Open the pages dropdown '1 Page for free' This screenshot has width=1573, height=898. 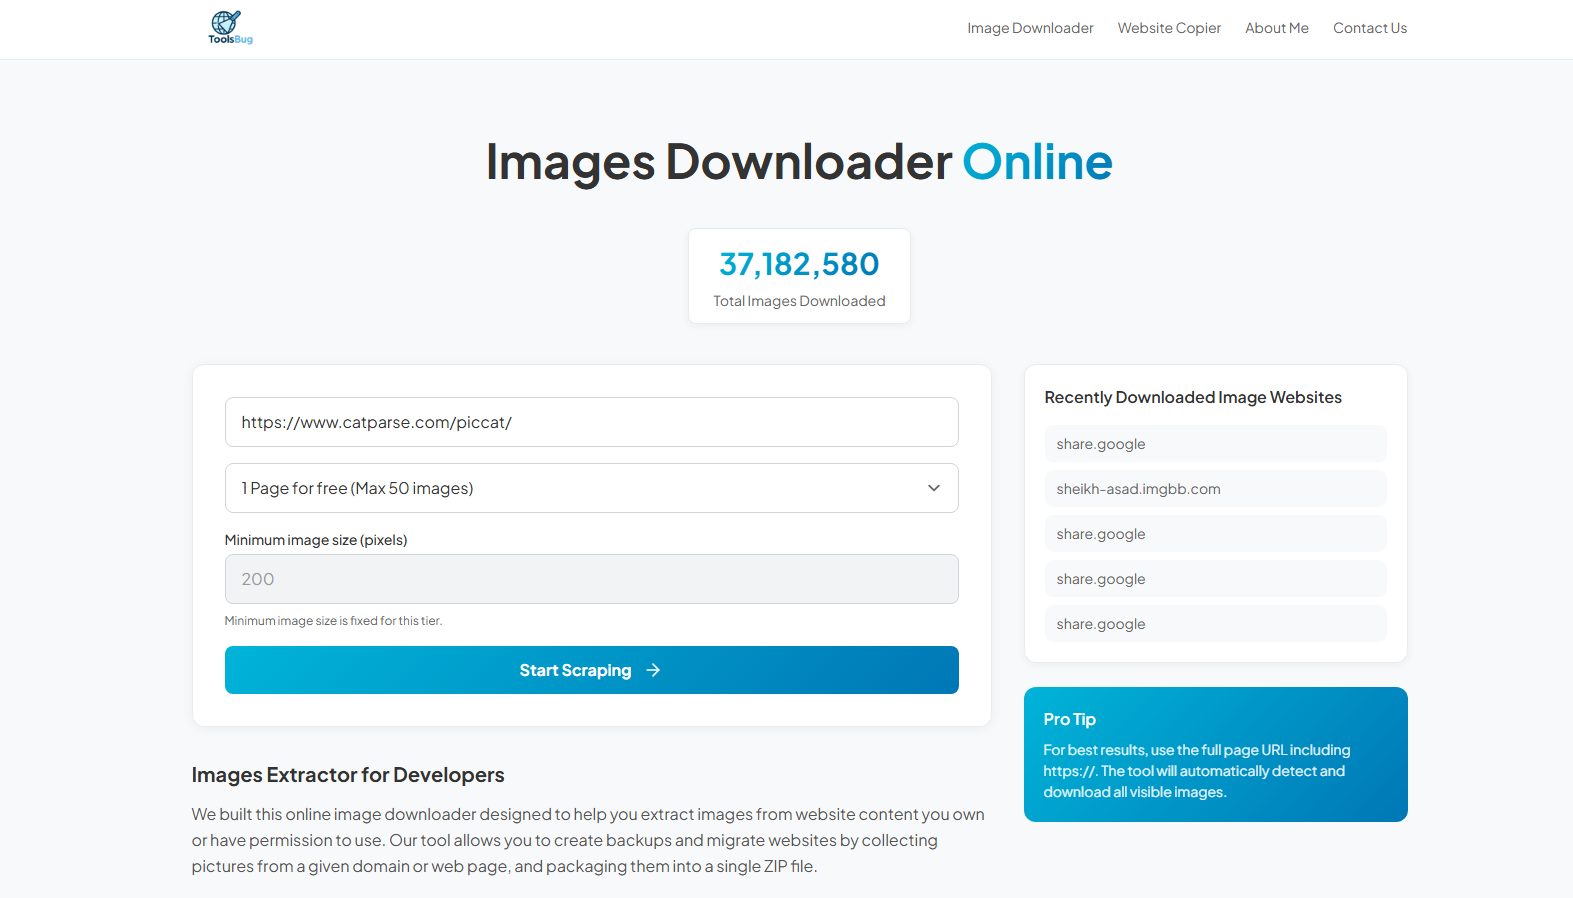pyautogui.click(x=591, y=488)
